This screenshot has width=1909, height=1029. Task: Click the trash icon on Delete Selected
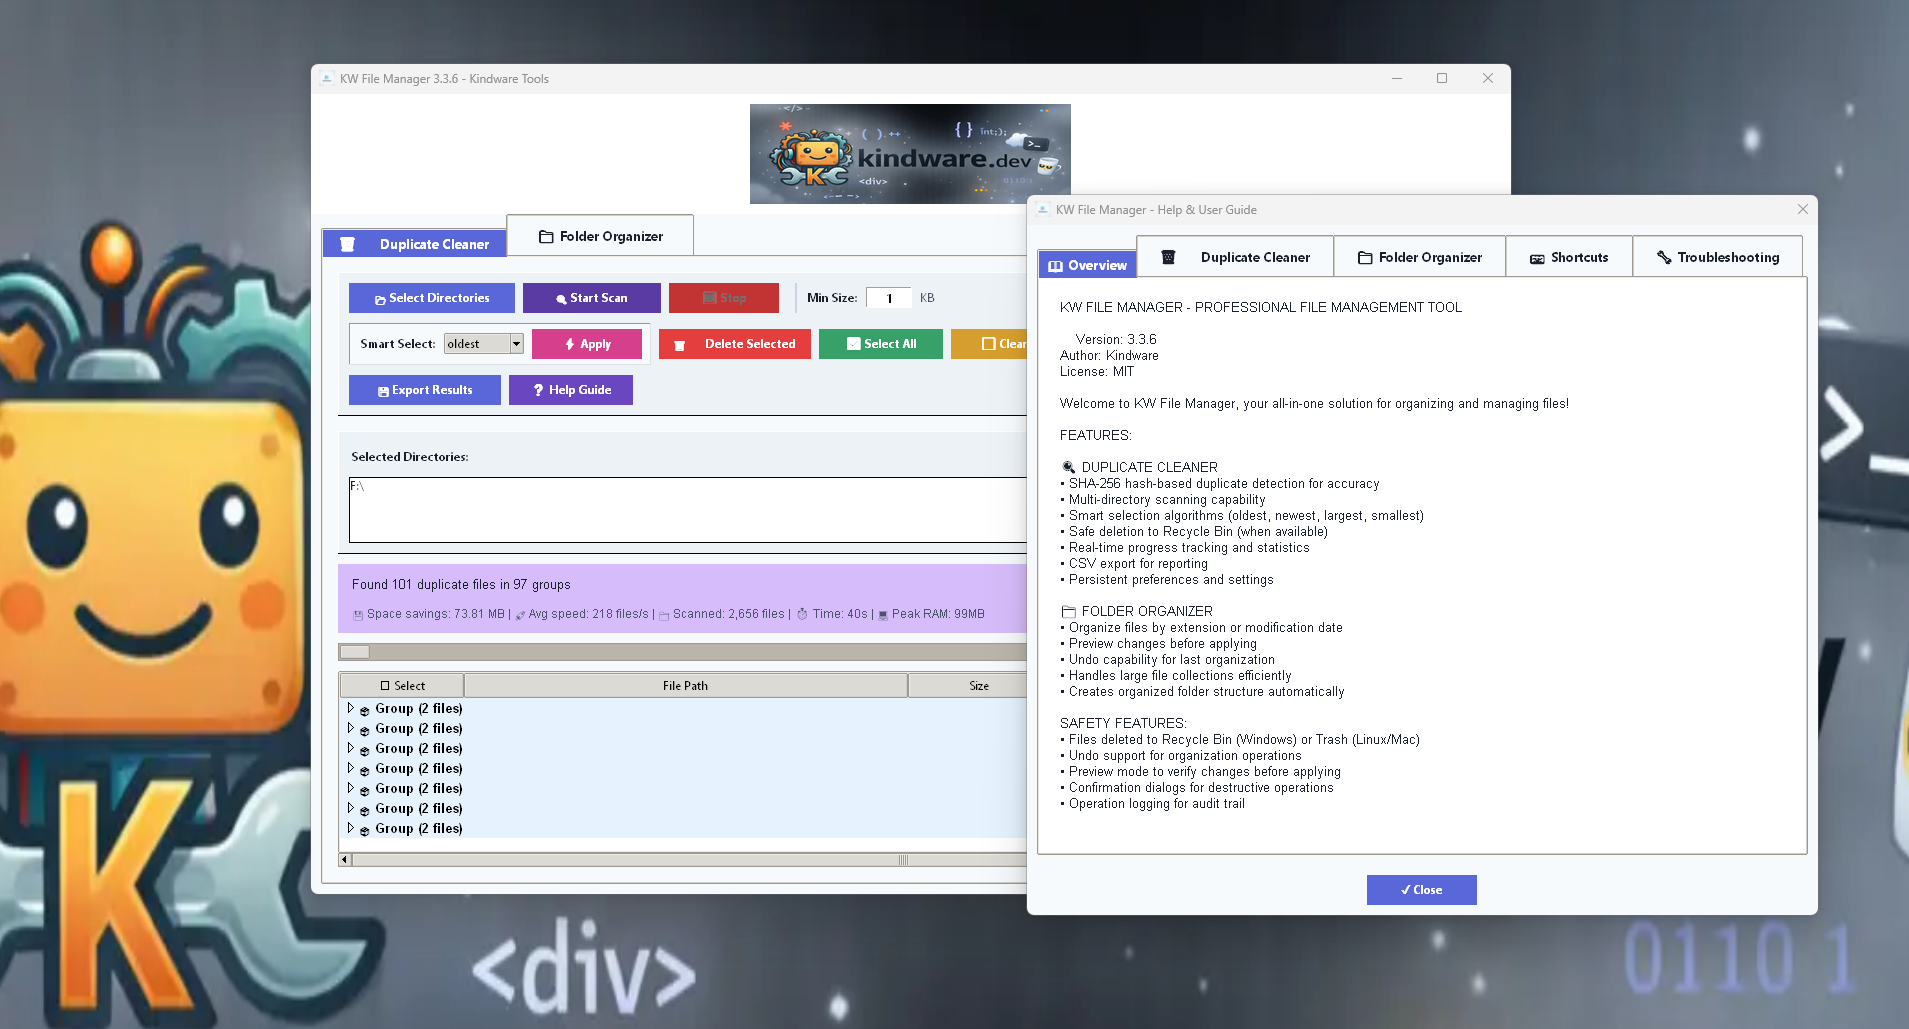point(680,345)
